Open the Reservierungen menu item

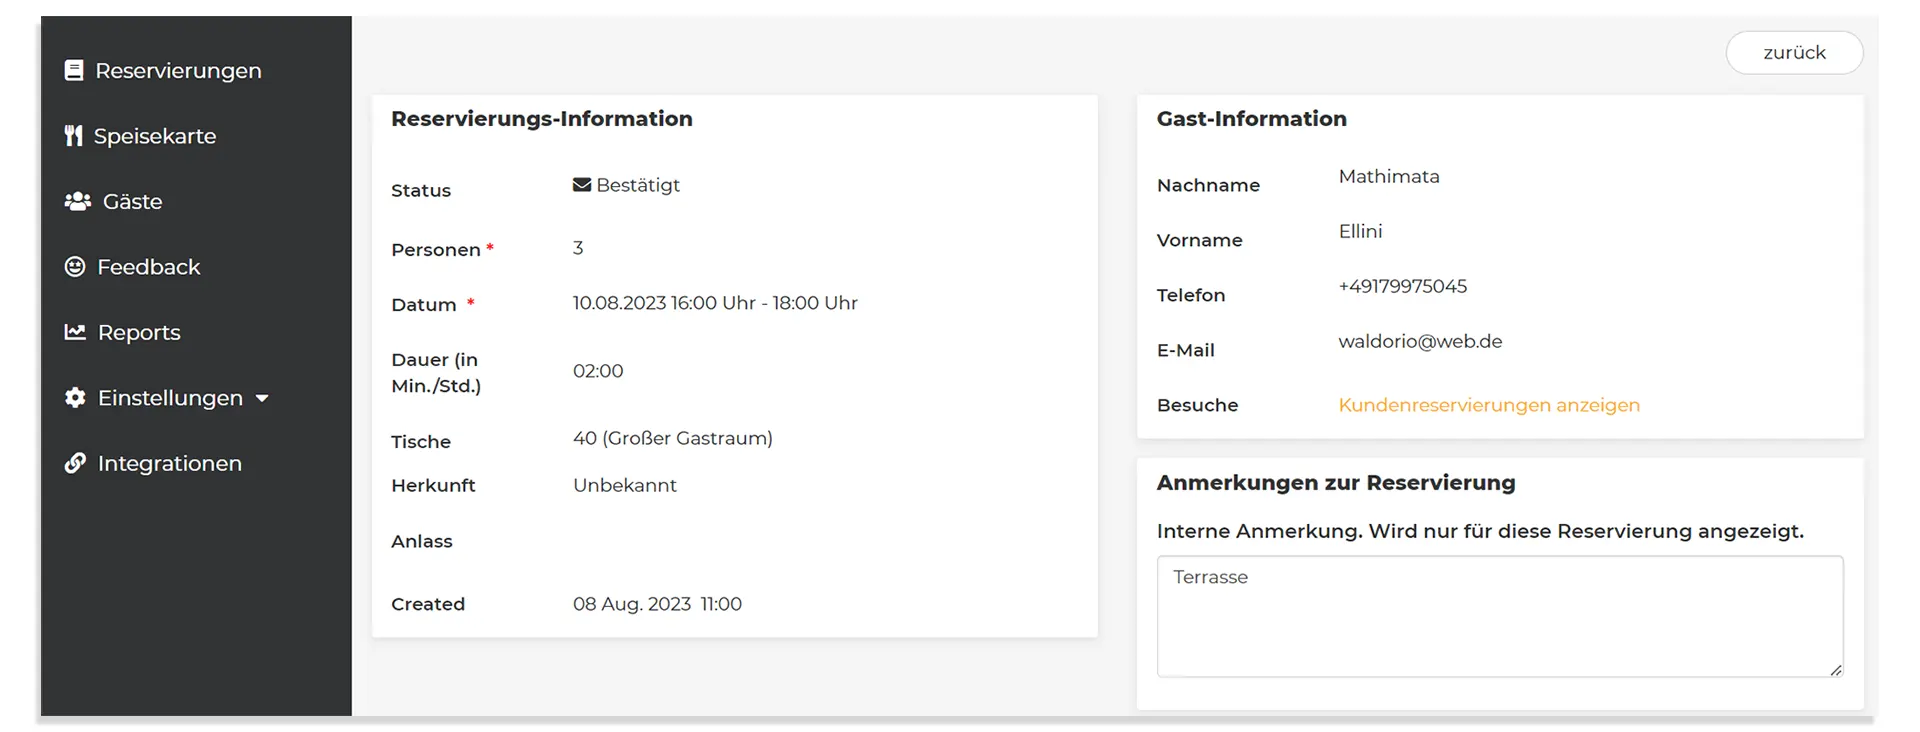(178, 71)
